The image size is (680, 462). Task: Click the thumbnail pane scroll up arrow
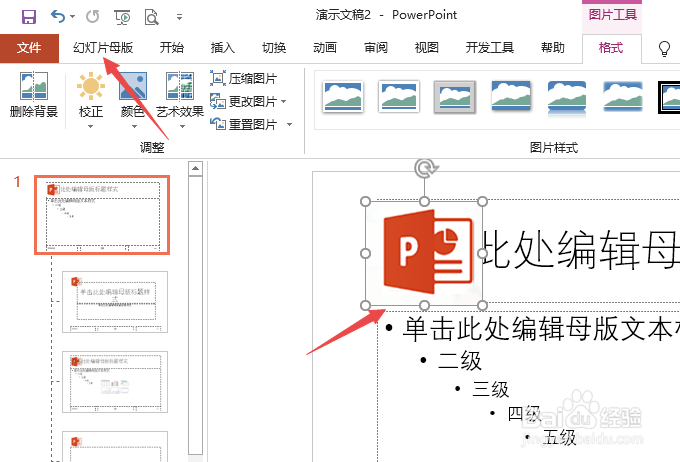tap(196, 168)
